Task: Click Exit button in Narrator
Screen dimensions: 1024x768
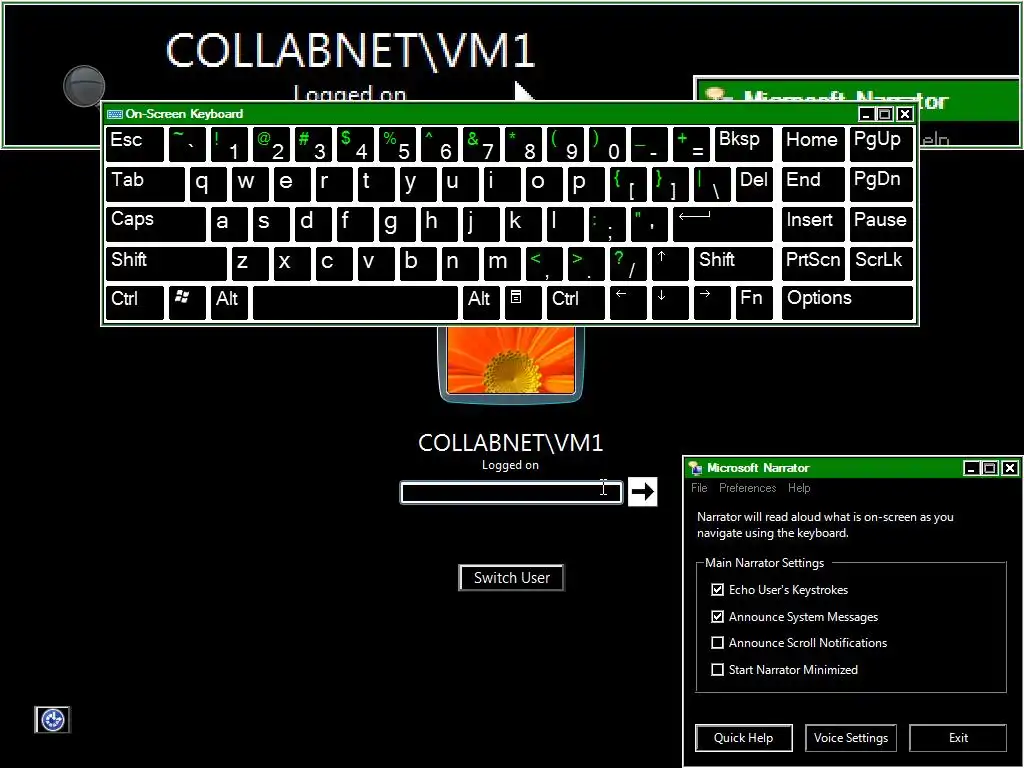Action: click(958, 738)
